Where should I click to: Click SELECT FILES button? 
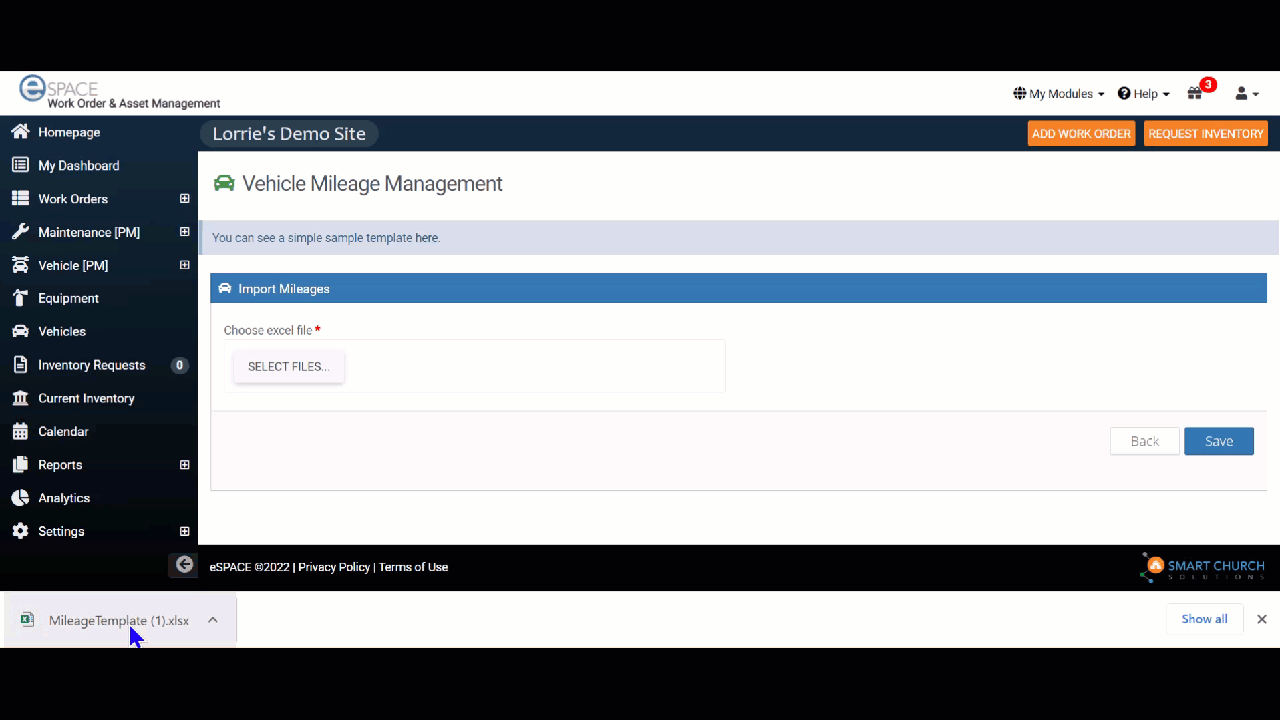(289, 366)
